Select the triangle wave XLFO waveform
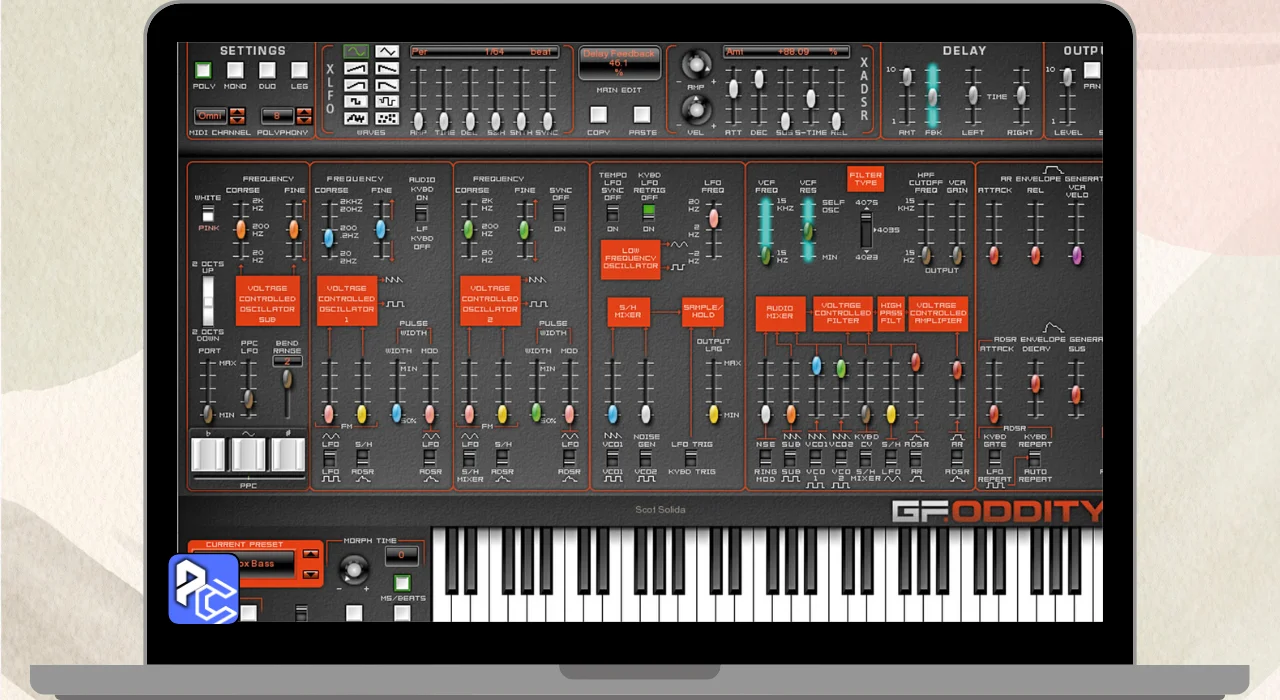Image resolution: width=1280 pixels, height=700 pixels. [x=387, y=52]
